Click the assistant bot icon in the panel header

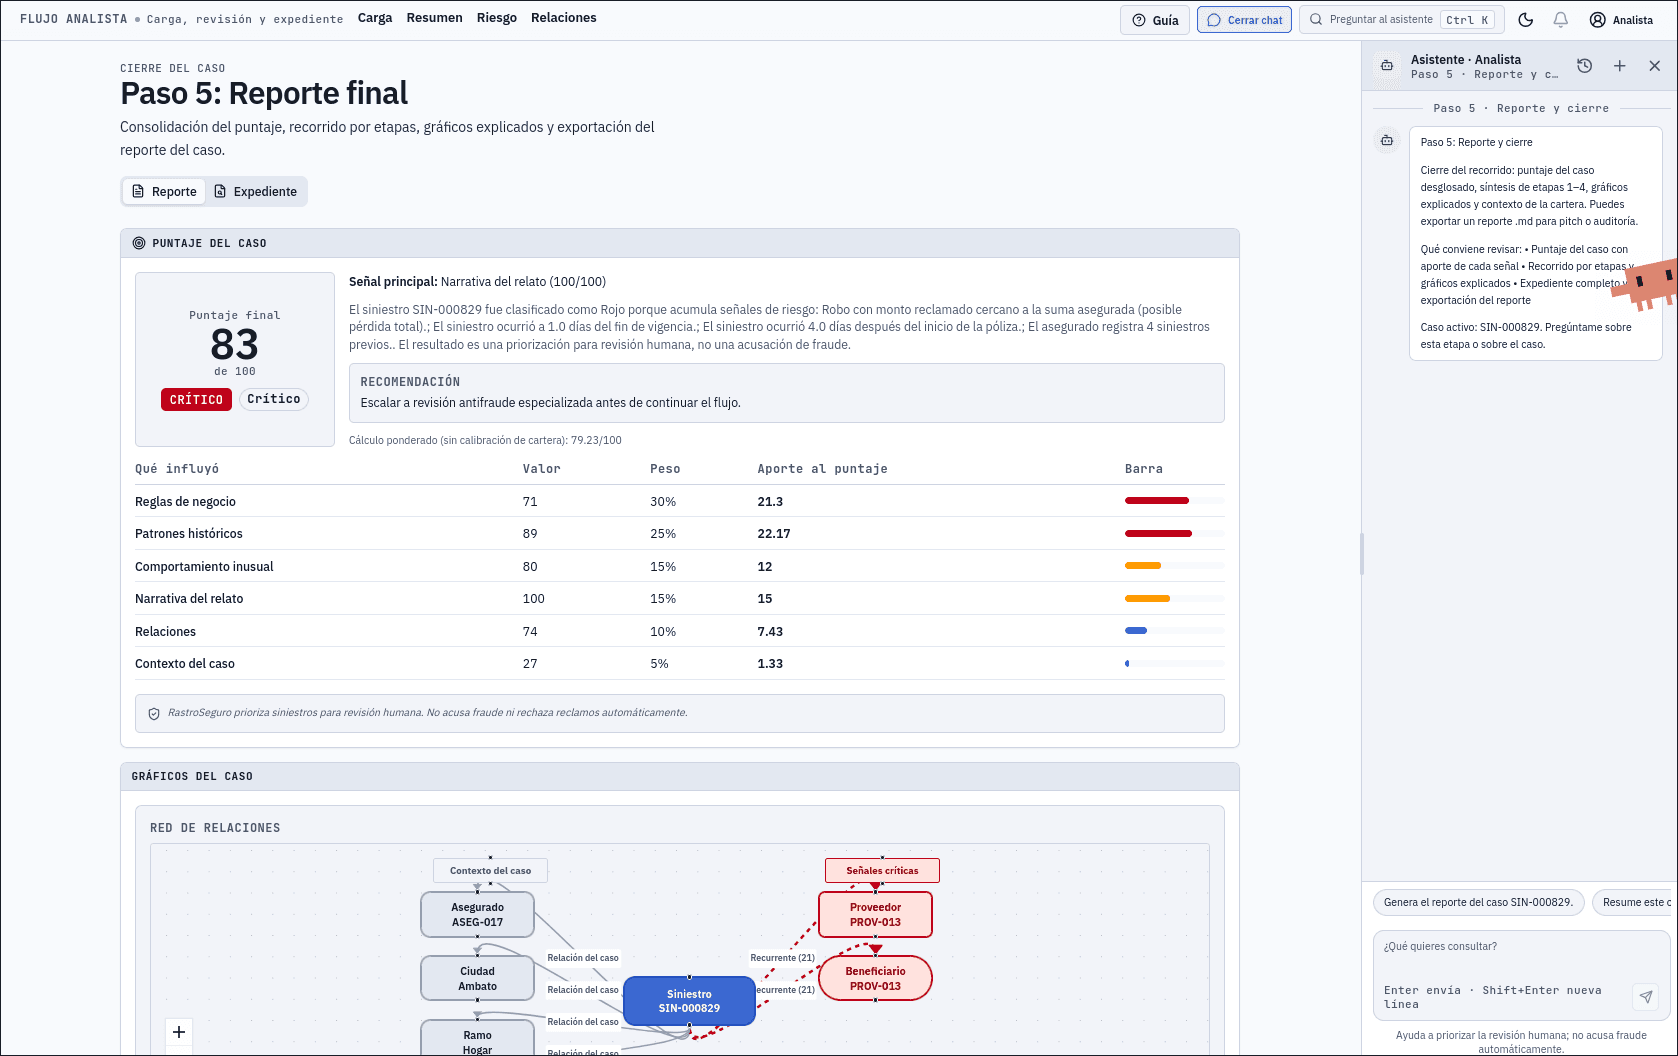click(x=1387, y=66)
